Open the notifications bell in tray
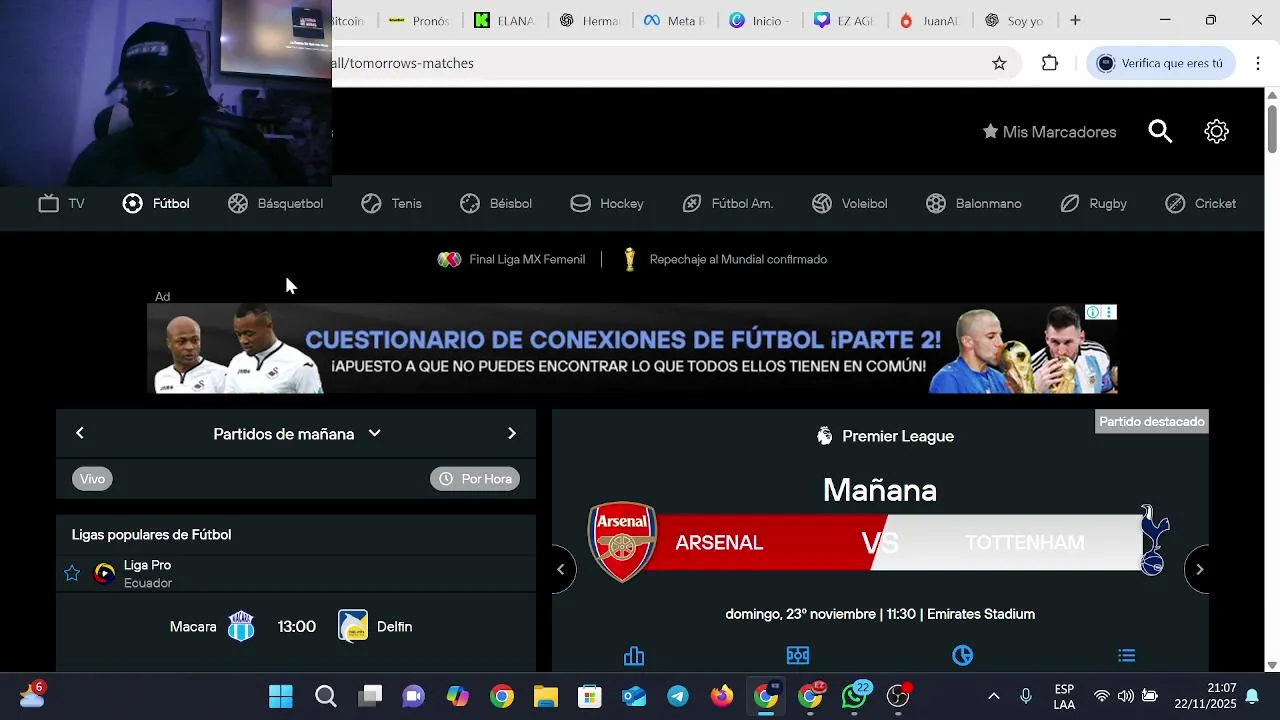This screenshot has height=720, width=1280. click(1252, 696)
